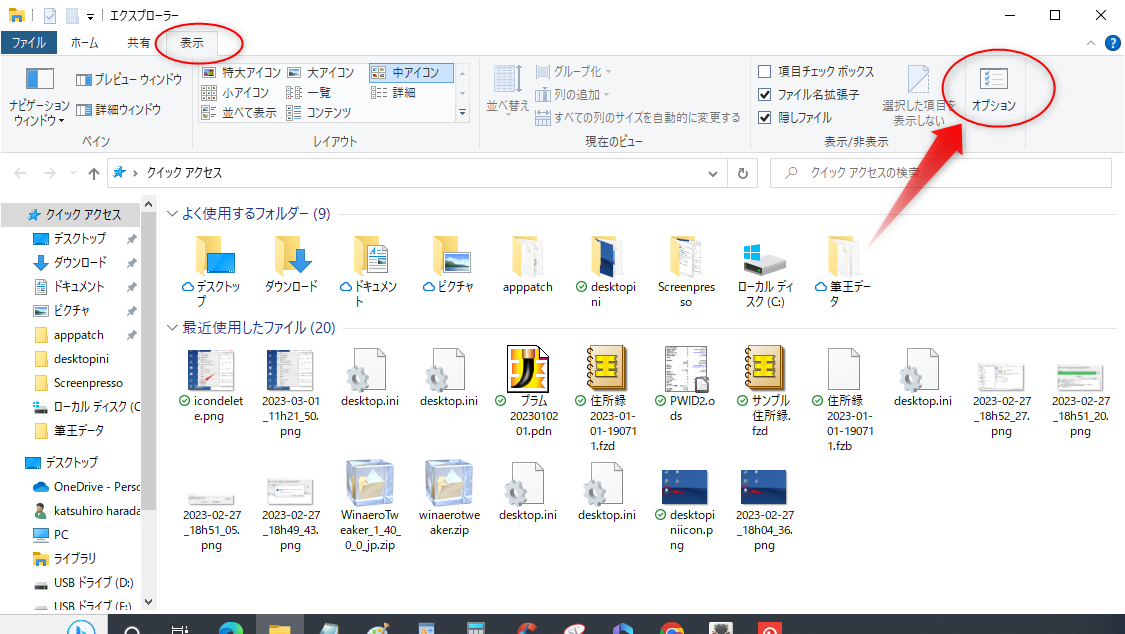Click the blue help question mark button
Screen dimensions: 1125x634
[1113, 42]
